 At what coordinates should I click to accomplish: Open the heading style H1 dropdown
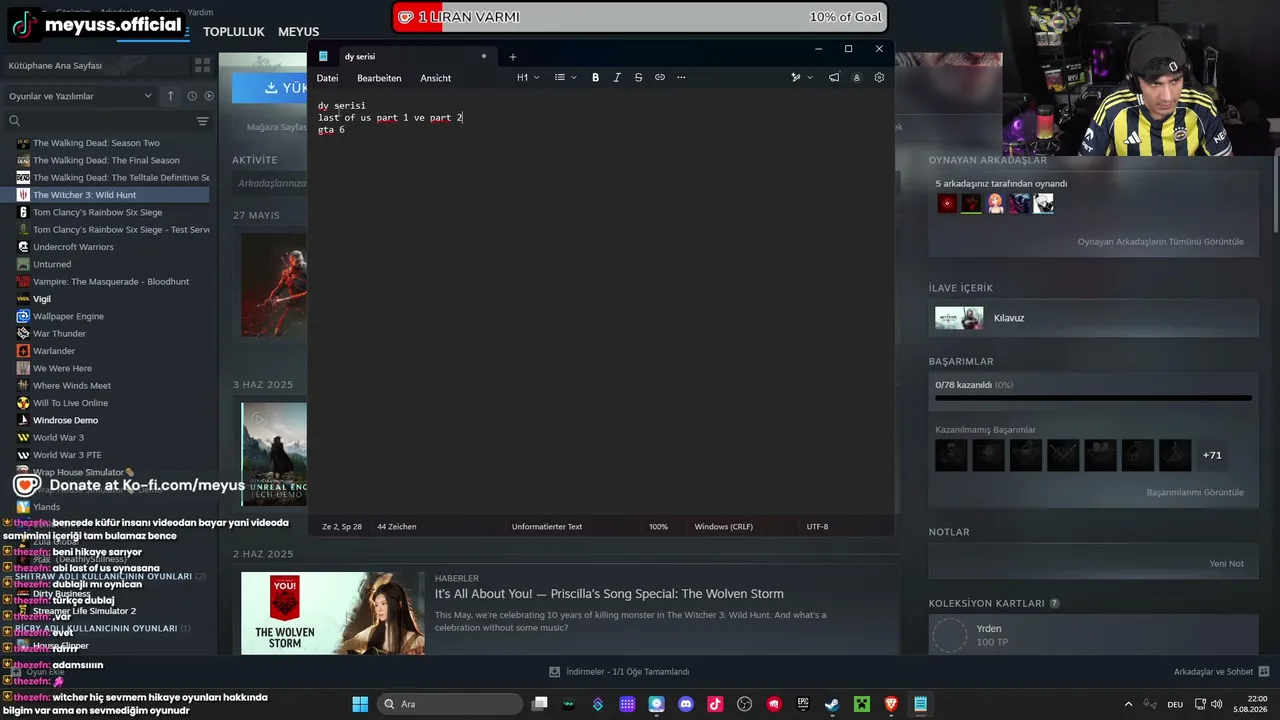[x=528, y=77]
